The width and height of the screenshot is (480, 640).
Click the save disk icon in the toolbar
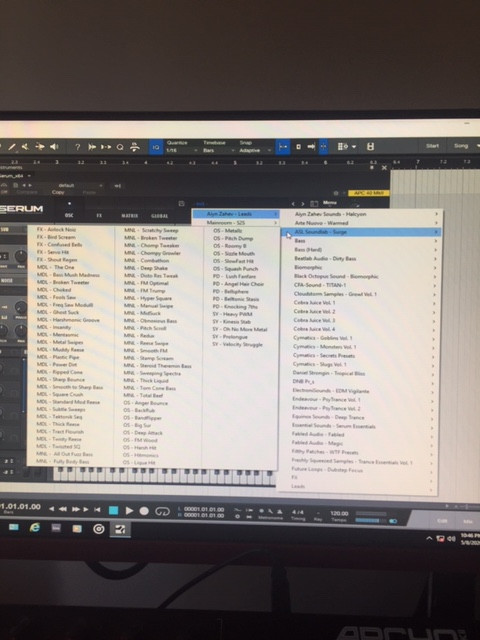pos(370,146)
